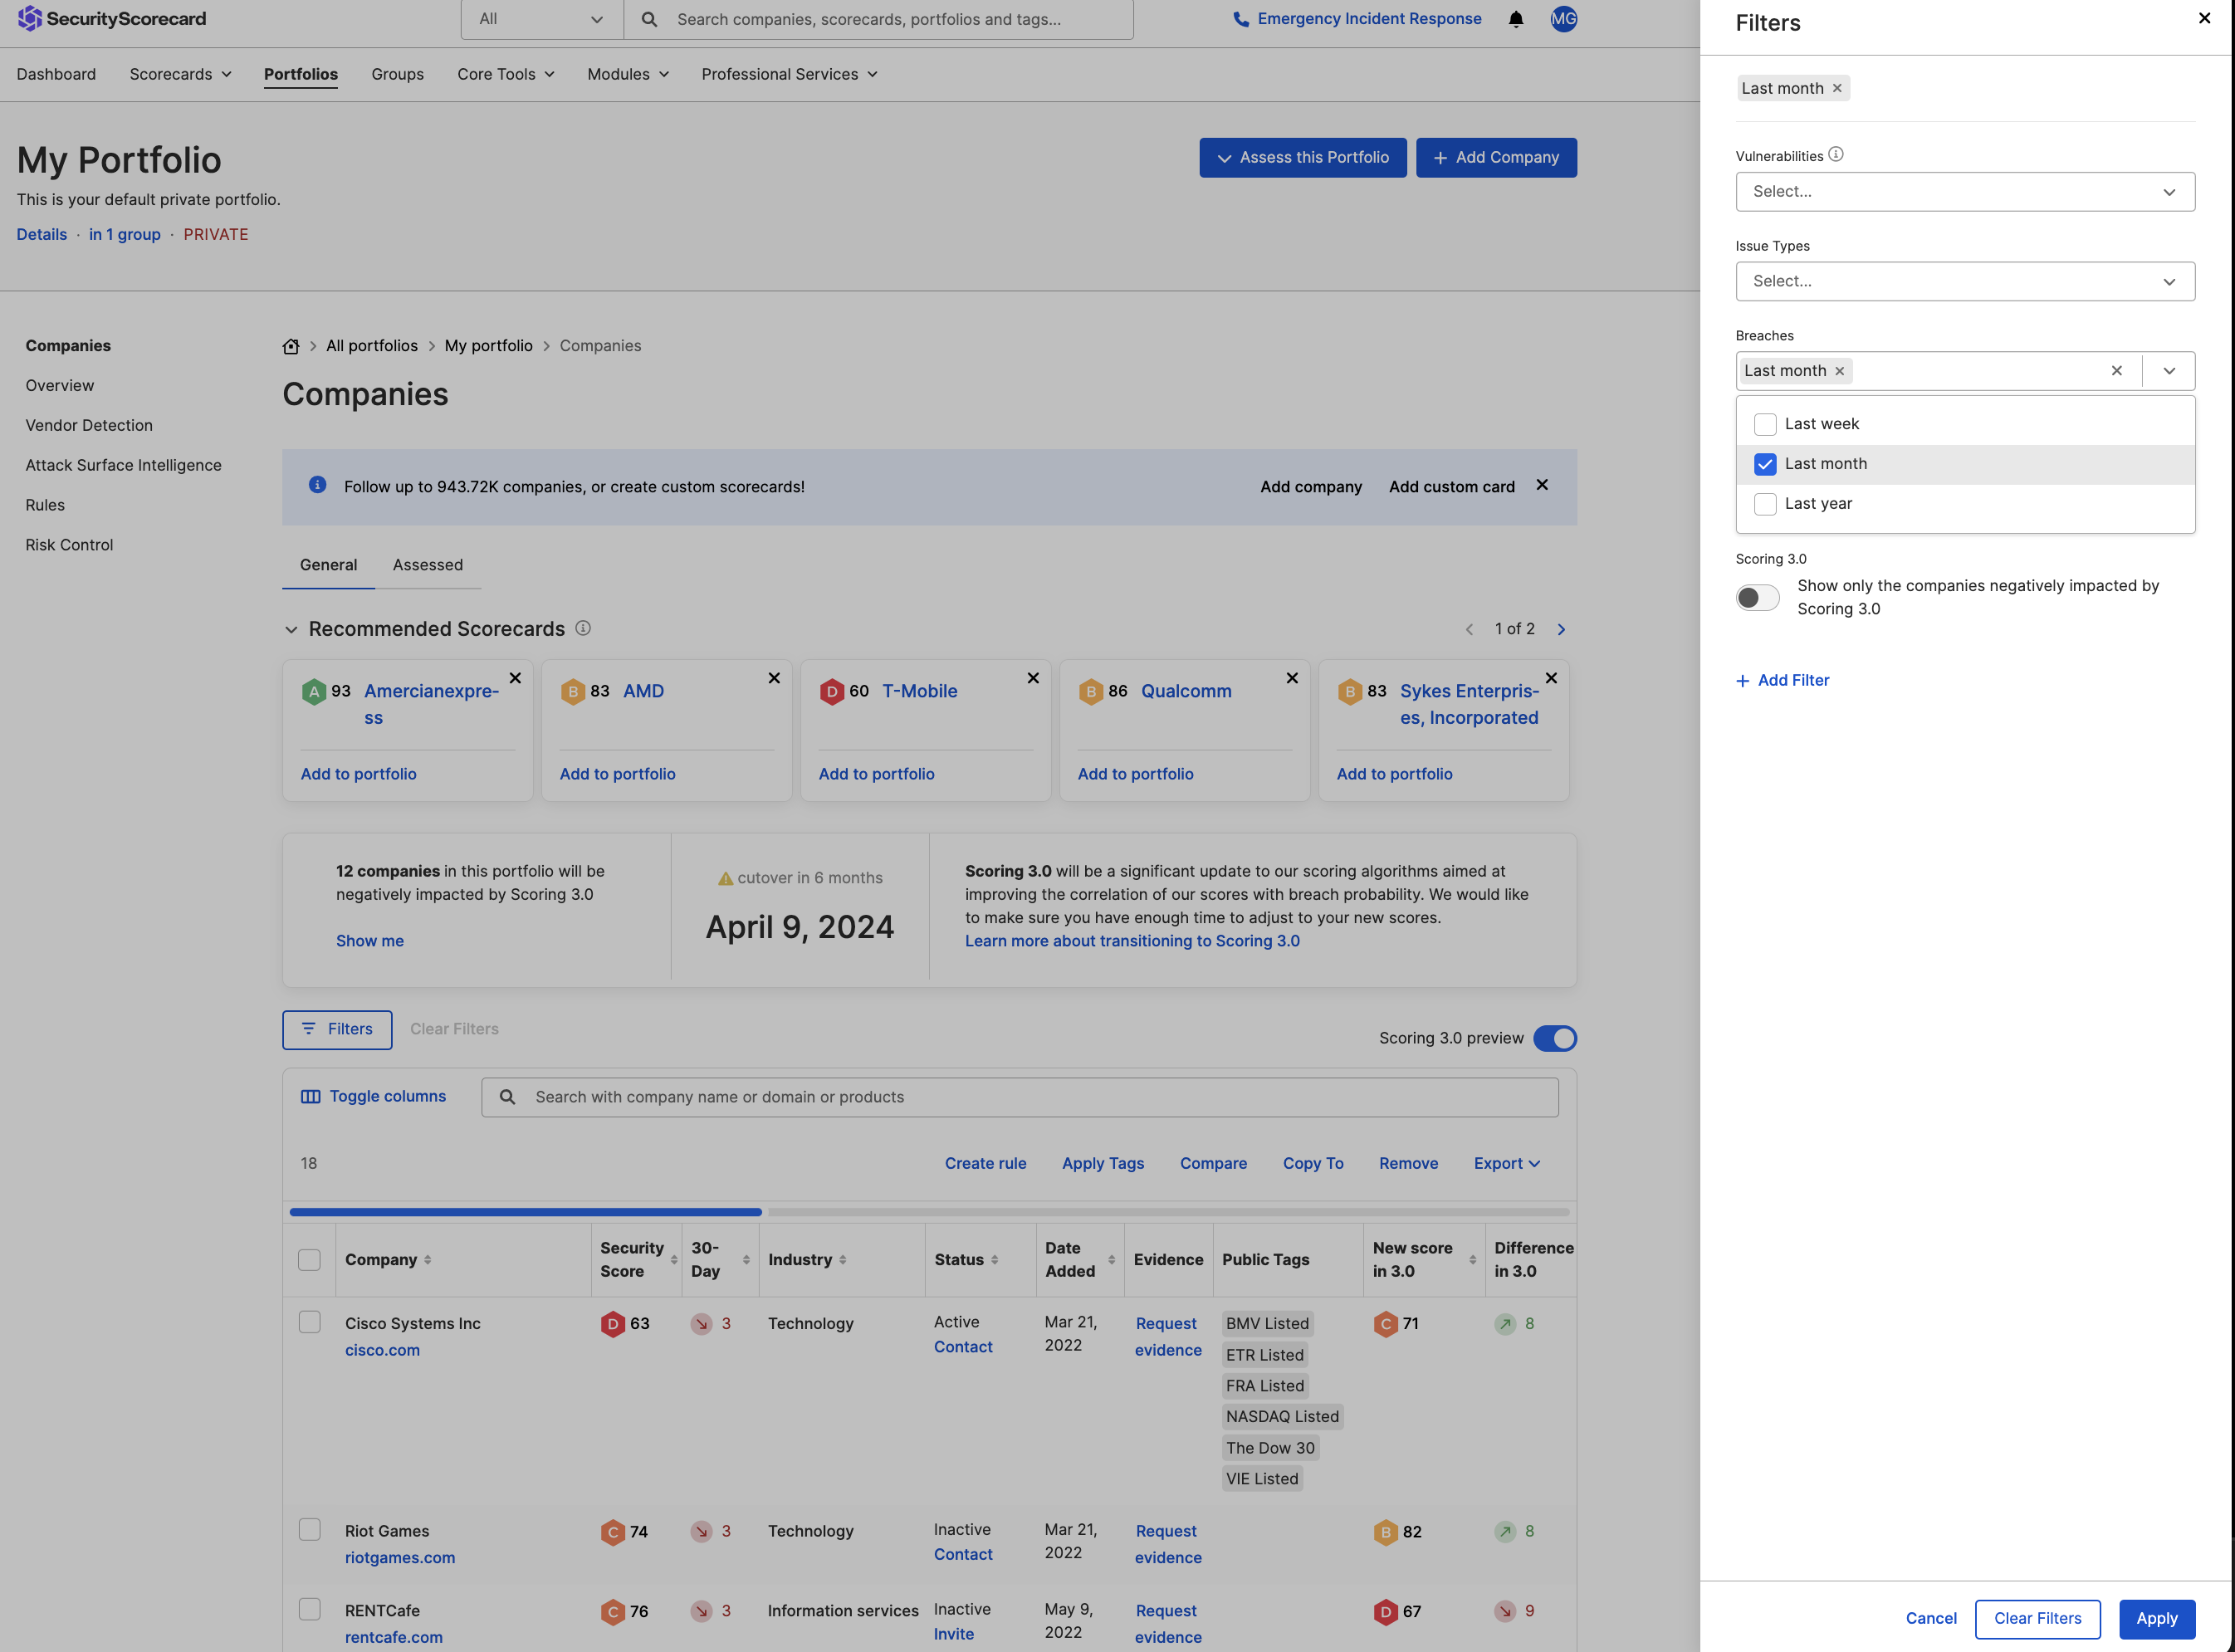Click the SecurityScorecard logo
Screen dimensions: 2235x1652
point(112,19)
